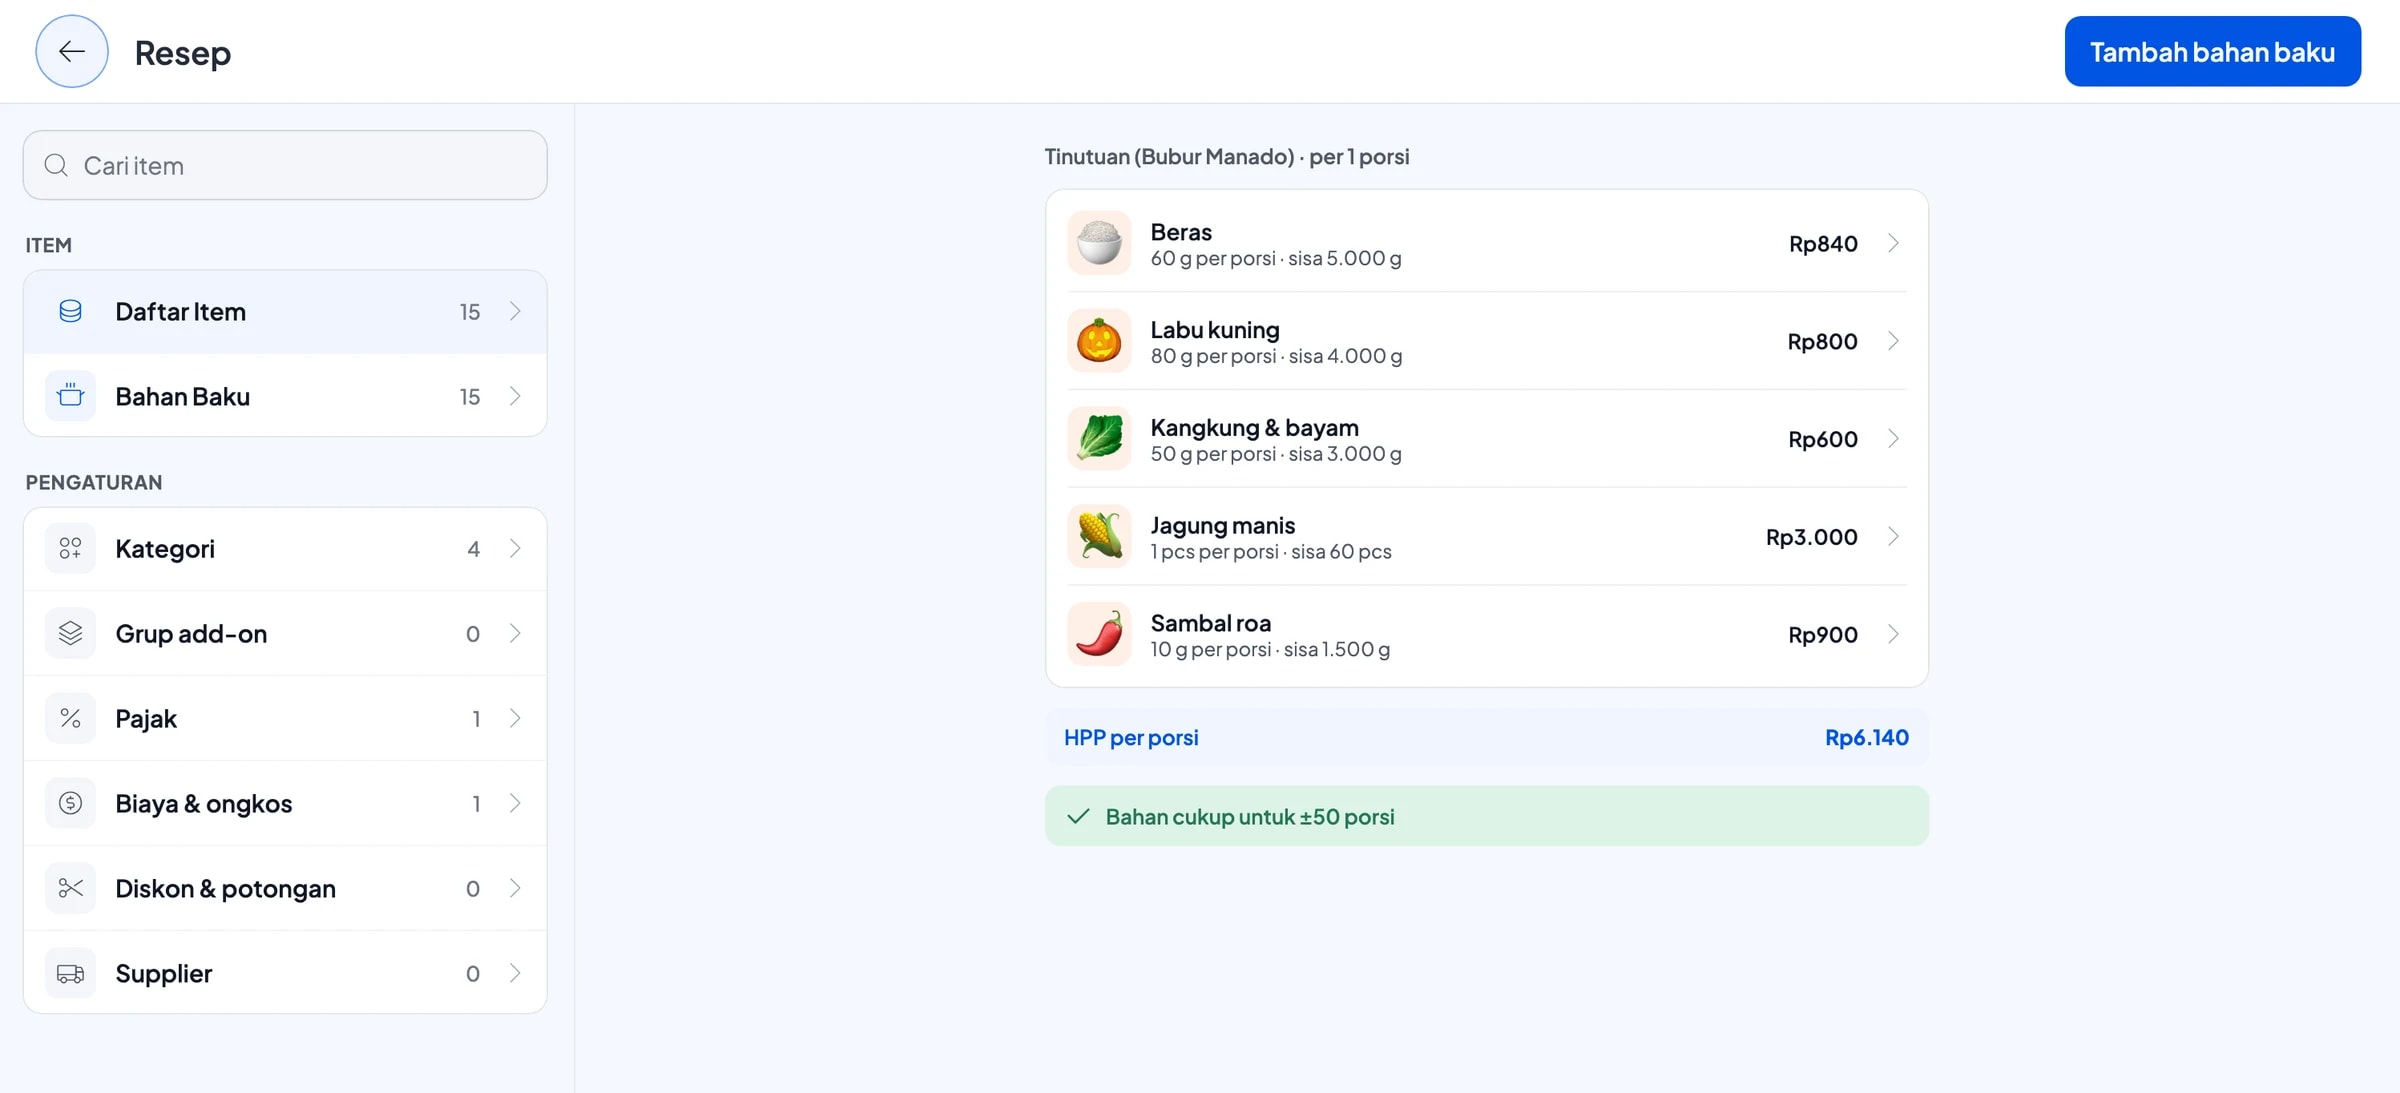Expand the Bahan Baku chevron
Viewport: 2400px width, 1093px height.
click(x=515, y=396)
